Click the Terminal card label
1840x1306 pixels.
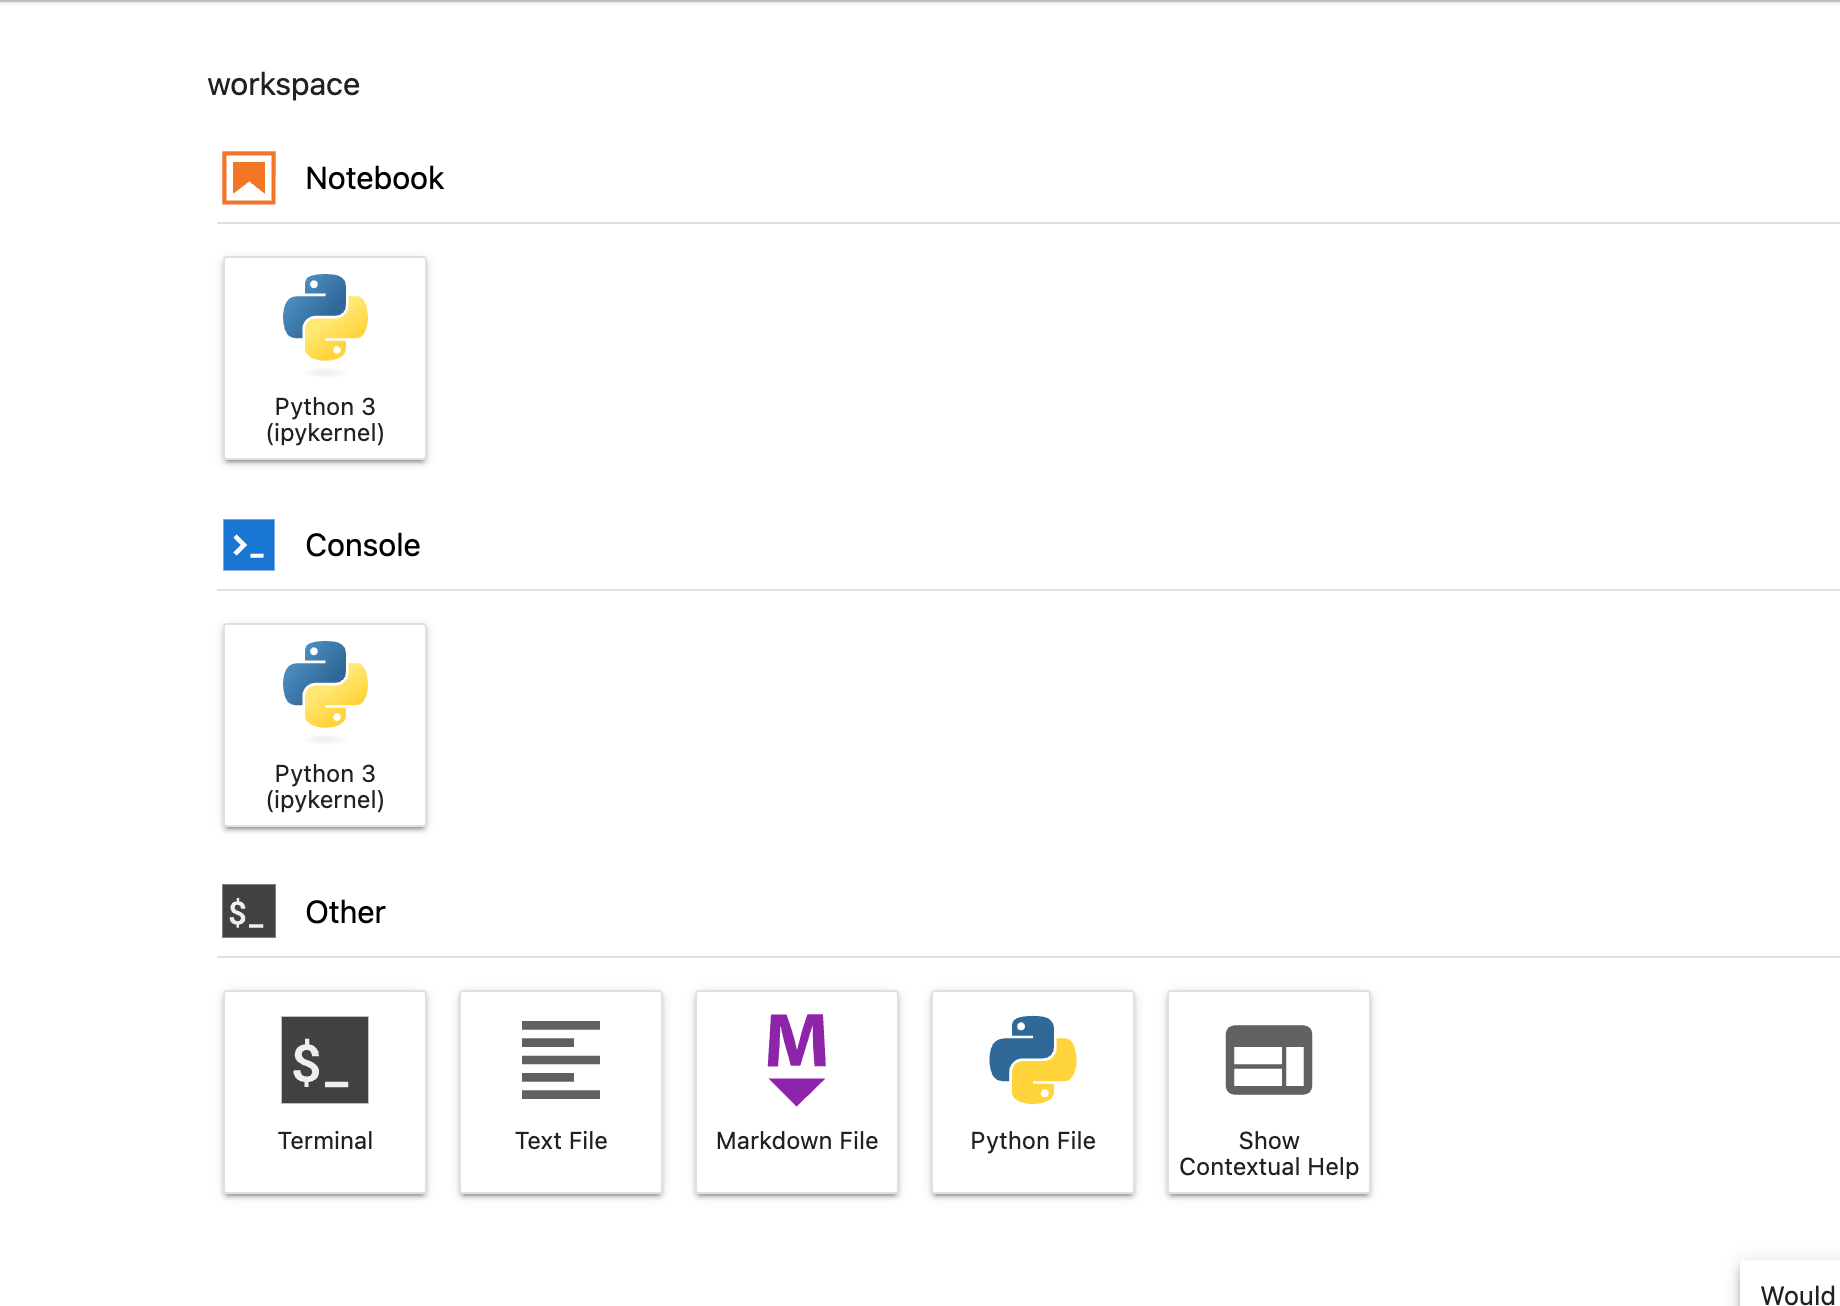click(x=325, y=1141)
